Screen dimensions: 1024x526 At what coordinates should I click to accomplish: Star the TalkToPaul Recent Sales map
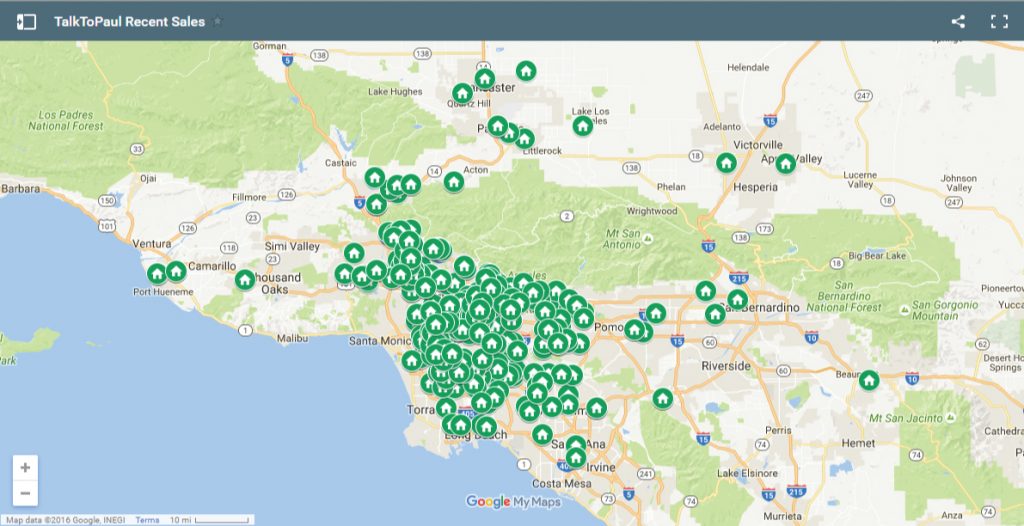click(x=217, y=22)
